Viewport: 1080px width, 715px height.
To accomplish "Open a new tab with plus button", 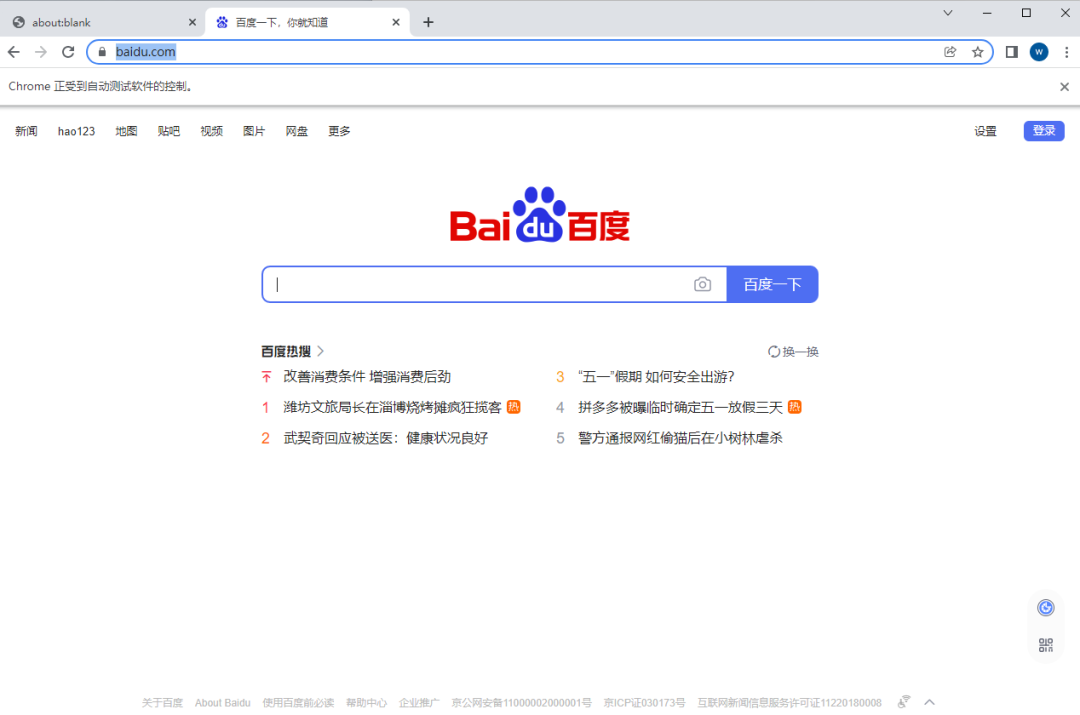I will coord(428,22).
